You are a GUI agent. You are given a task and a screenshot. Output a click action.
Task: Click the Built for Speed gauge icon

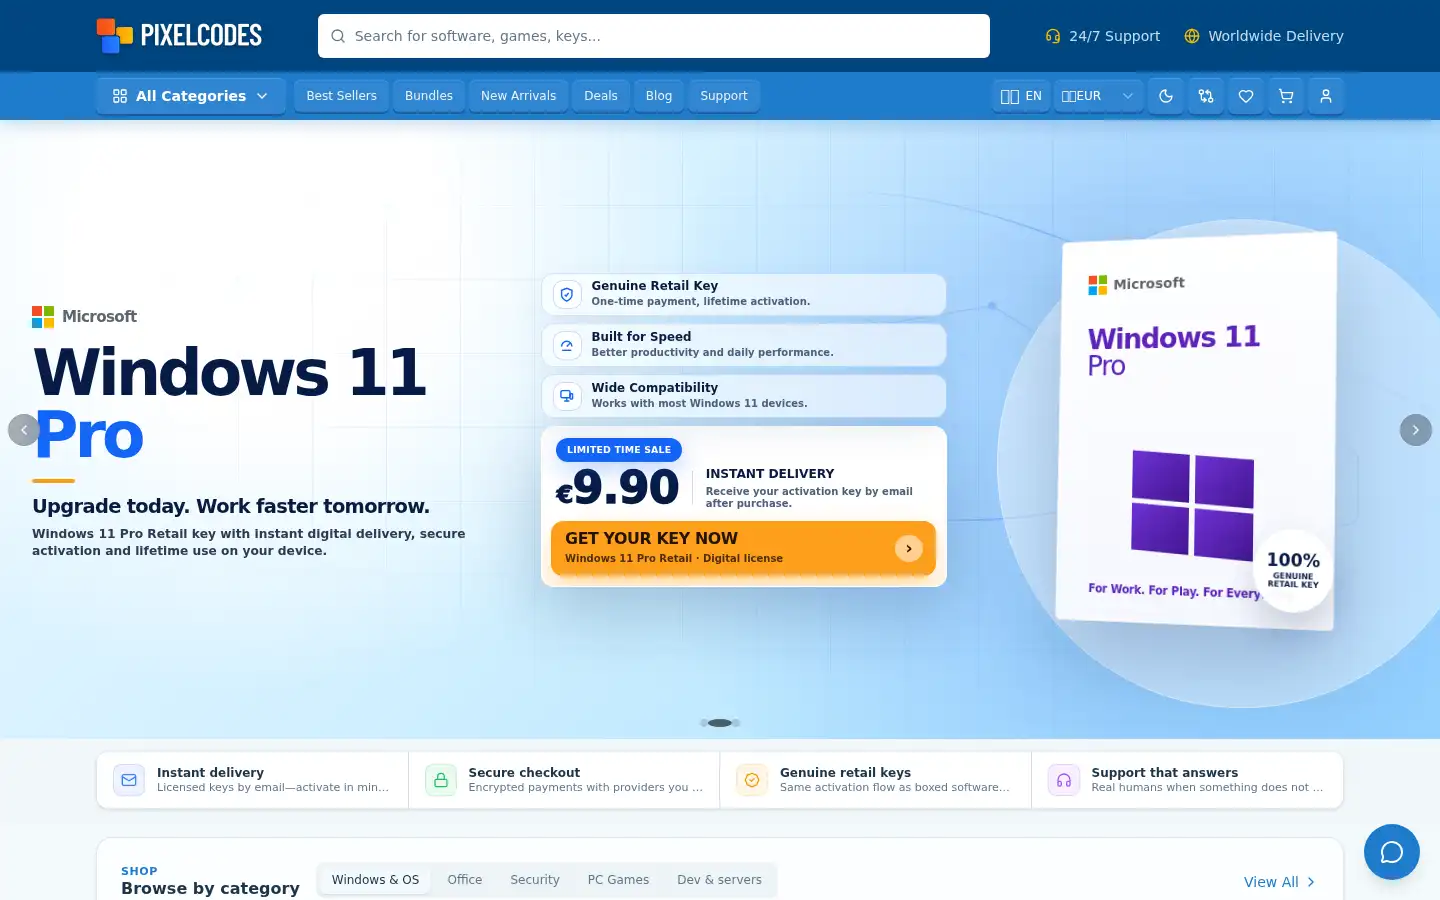[x=567, y=345]
